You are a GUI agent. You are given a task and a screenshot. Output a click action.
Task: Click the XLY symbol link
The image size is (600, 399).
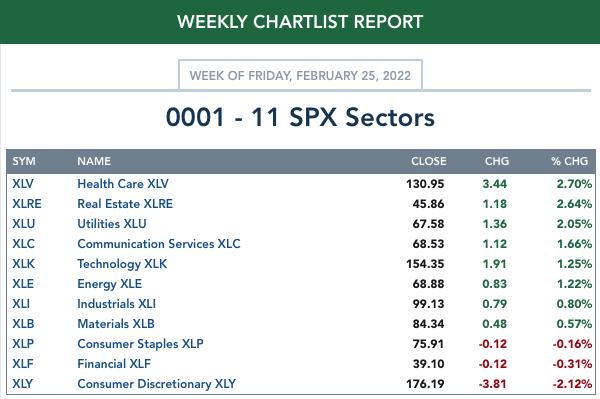23,384
